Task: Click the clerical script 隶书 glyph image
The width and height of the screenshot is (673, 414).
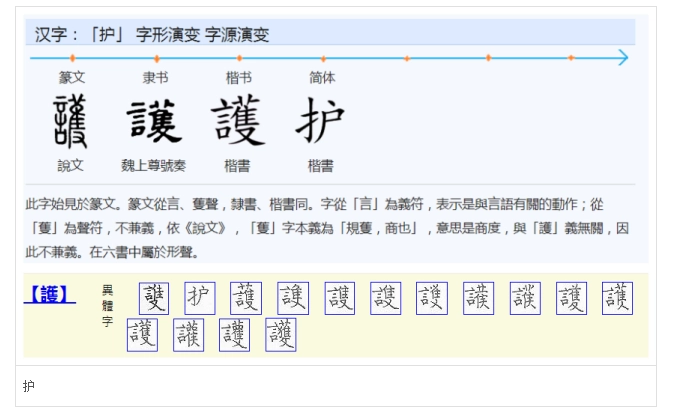Action: (154, 122)
